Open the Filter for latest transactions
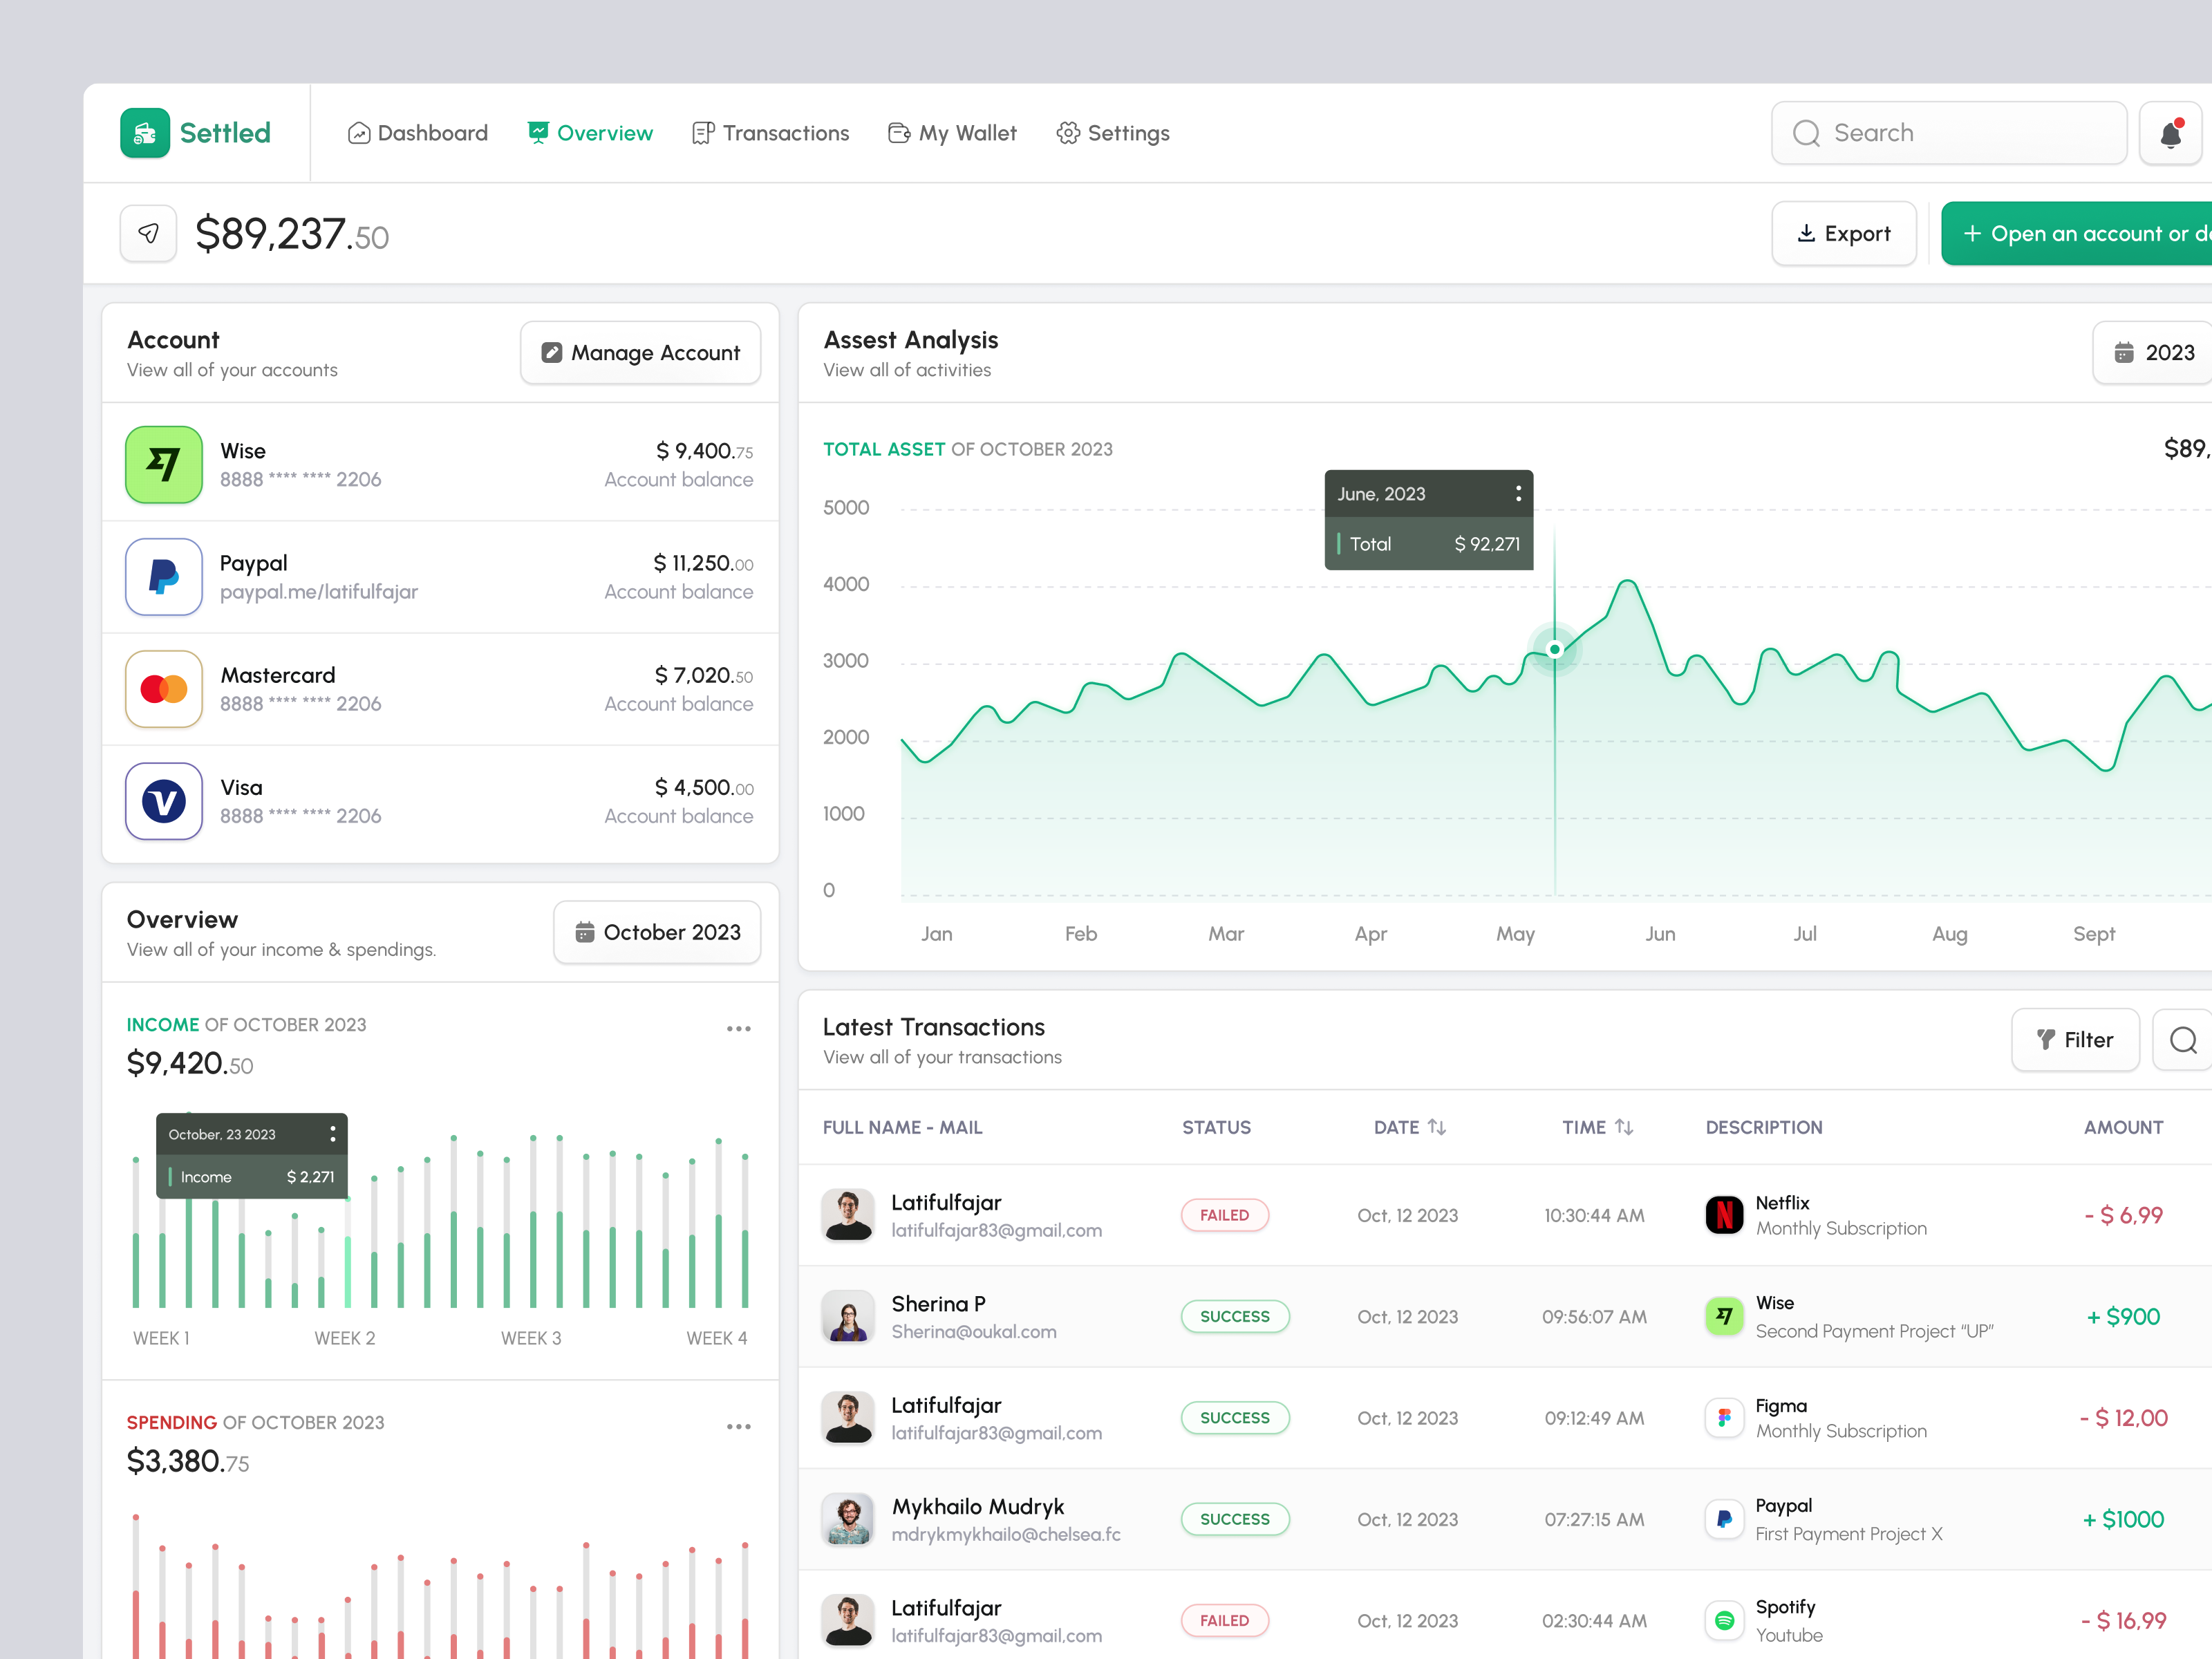Image resolution: width=2212 pixels, height=1659 pixels. click(2075, 1040)
